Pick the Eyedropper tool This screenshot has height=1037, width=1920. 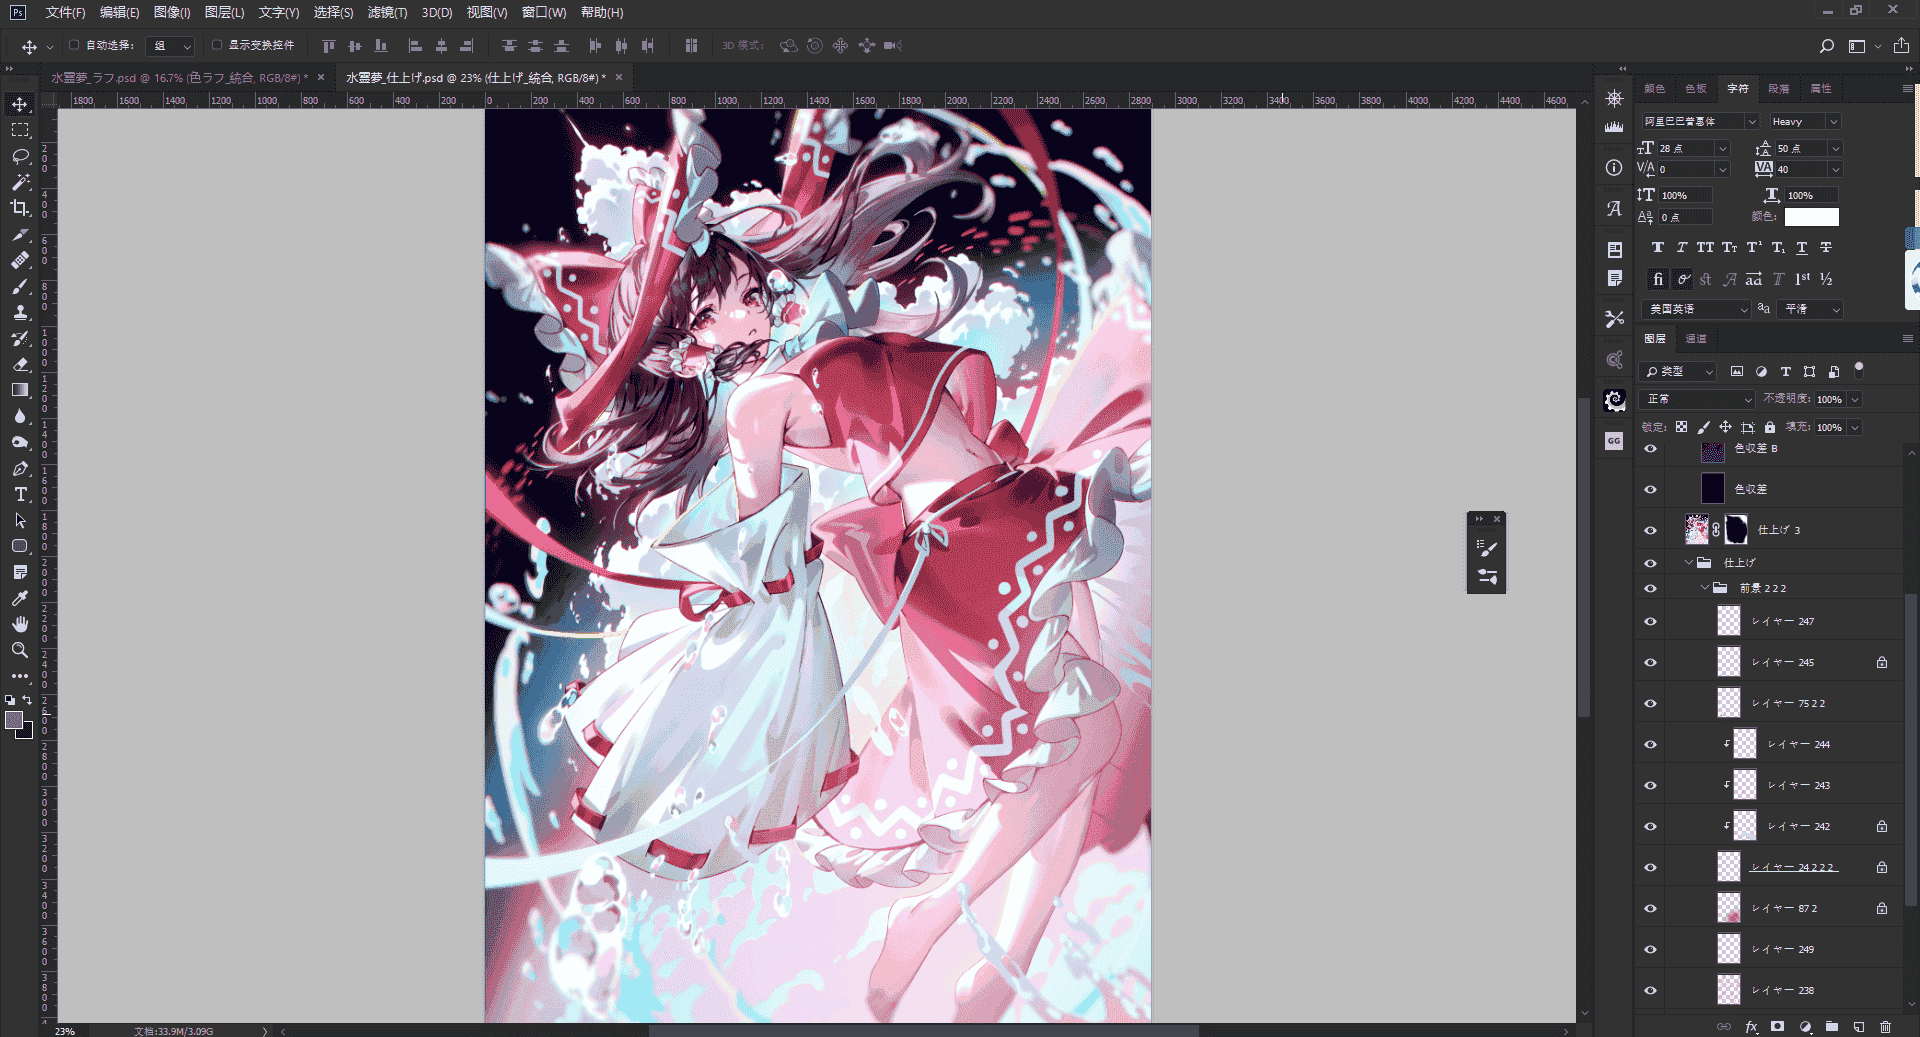tap(20, 598)
